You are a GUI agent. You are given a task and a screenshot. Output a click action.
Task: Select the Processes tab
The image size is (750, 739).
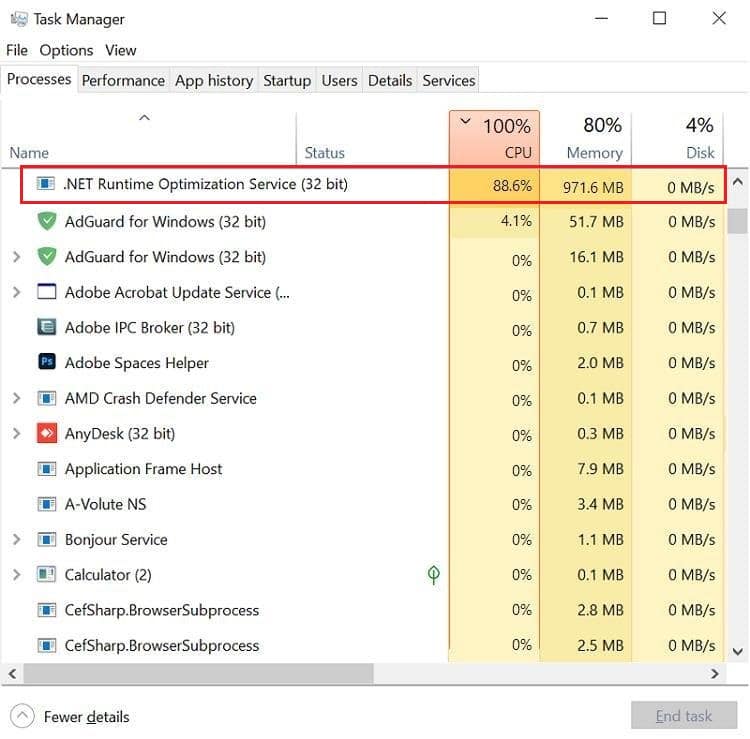pyautogui.click(x=39, y=79)
